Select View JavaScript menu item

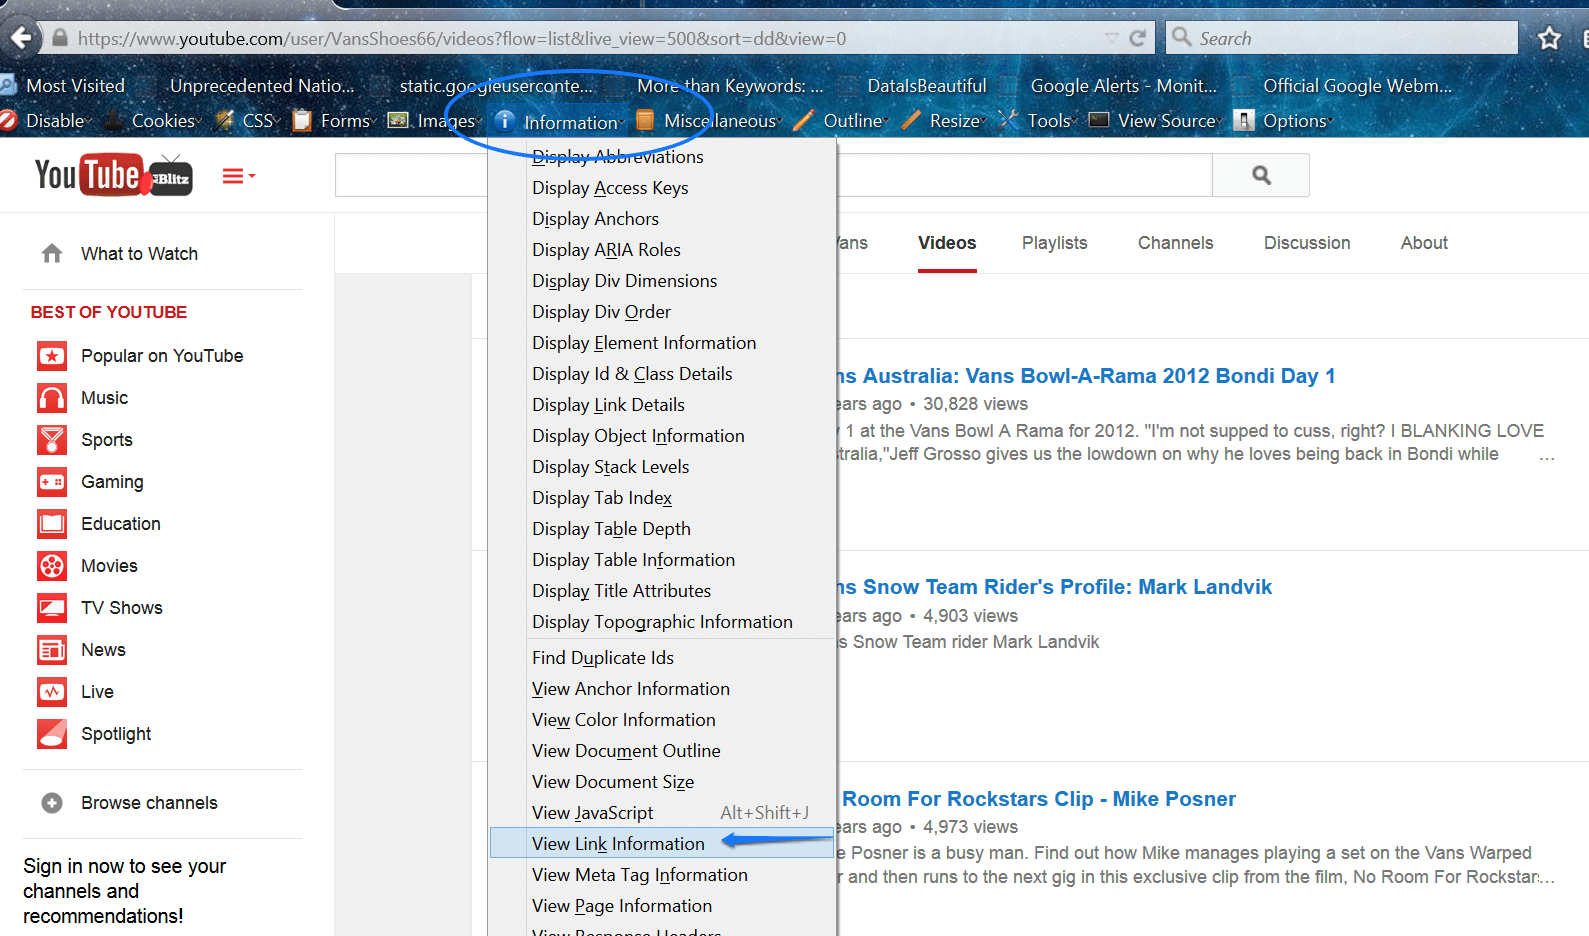(x=662, y=813)
